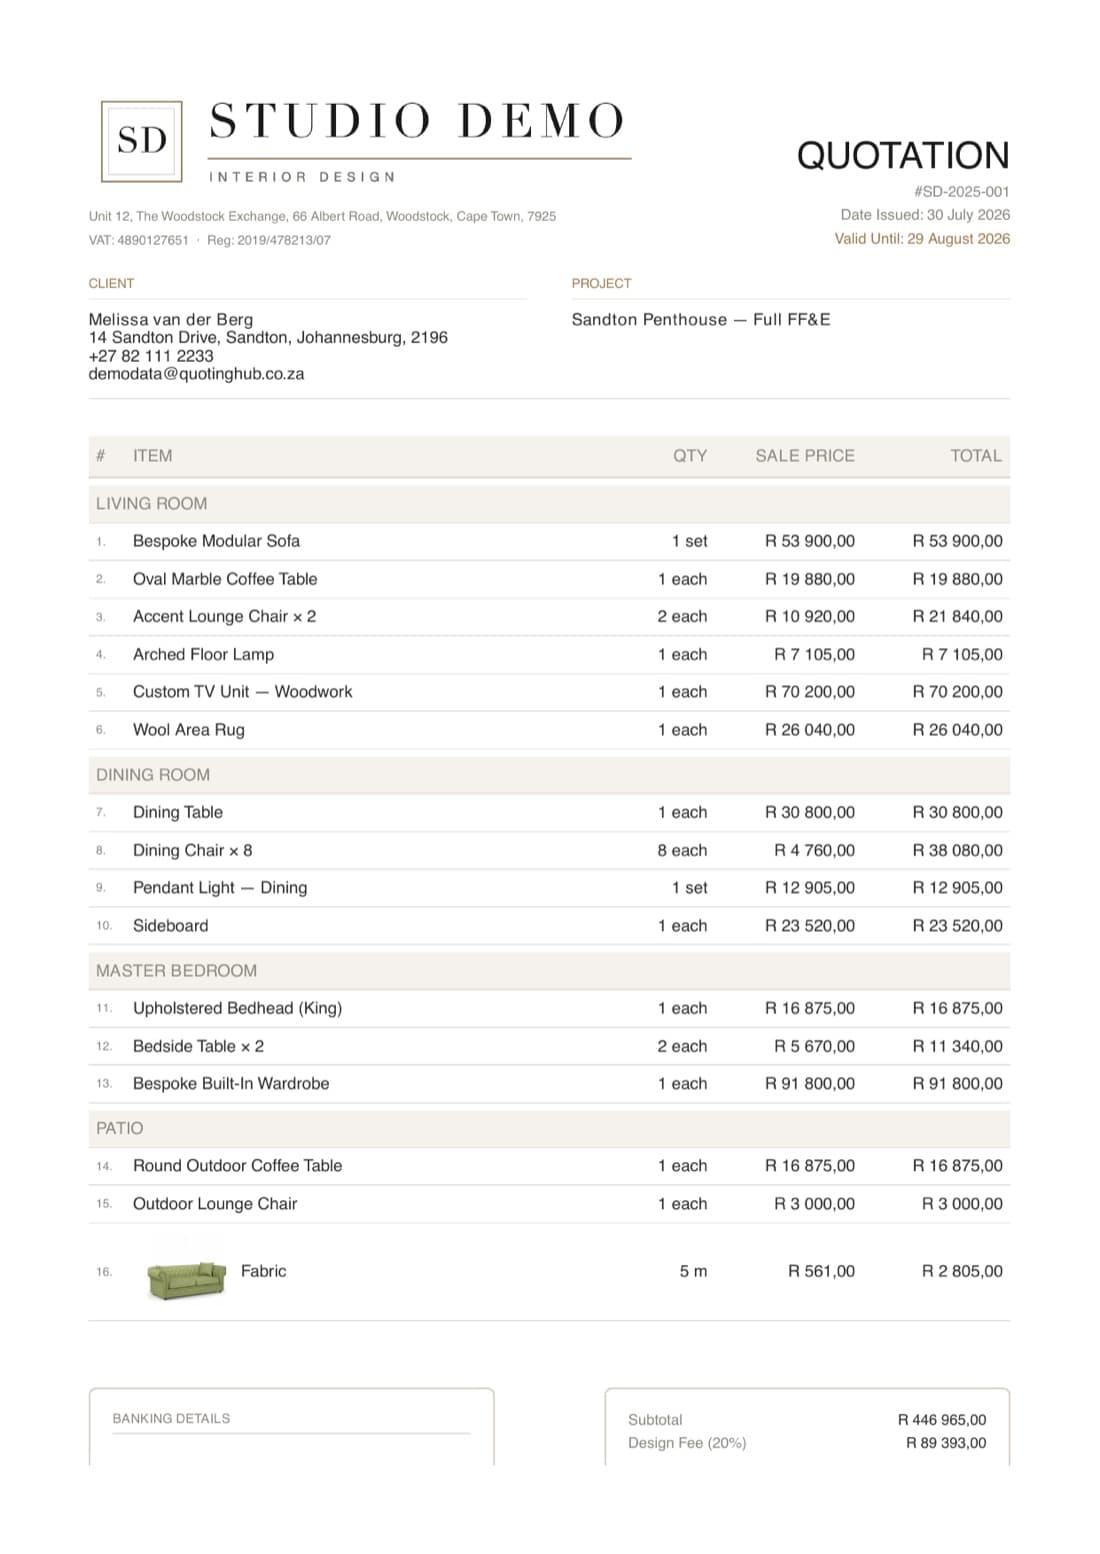Click Custom TV Unit — Woodwork item

pyautogui.click(x=243, y=692)
